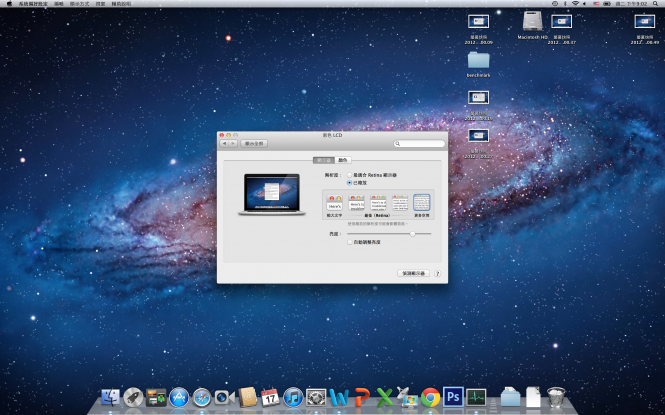
Task: Open the 輔助說明 help menu
Action: coord(121,3)
